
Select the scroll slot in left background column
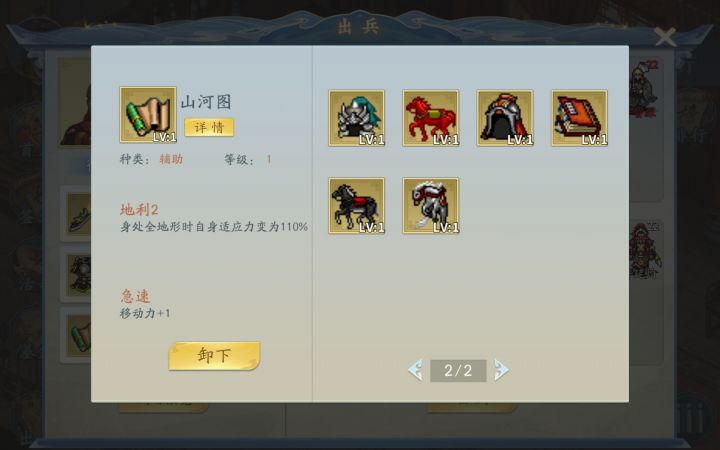click(x=76, y=335)
